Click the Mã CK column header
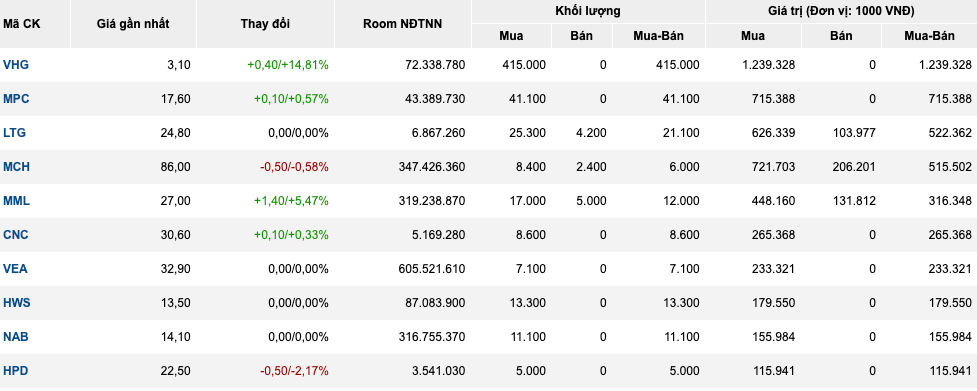Screen dimensions: 977x391 pyautogui.click(x=21, y=24)
